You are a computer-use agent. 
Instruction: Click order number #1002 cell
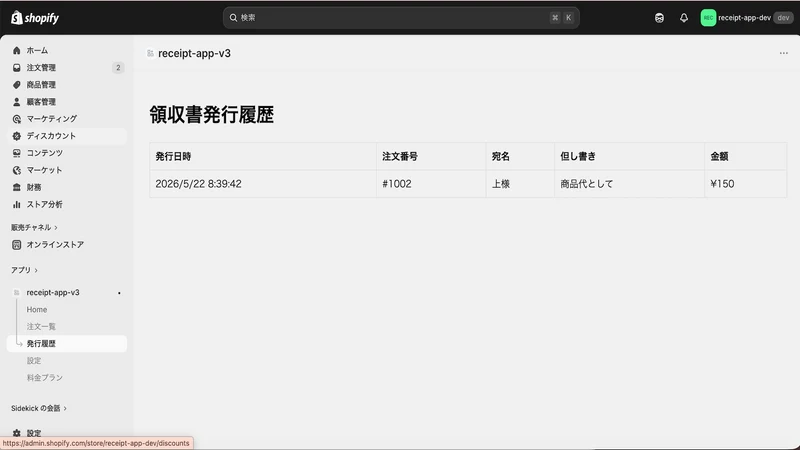coord(431,184)
